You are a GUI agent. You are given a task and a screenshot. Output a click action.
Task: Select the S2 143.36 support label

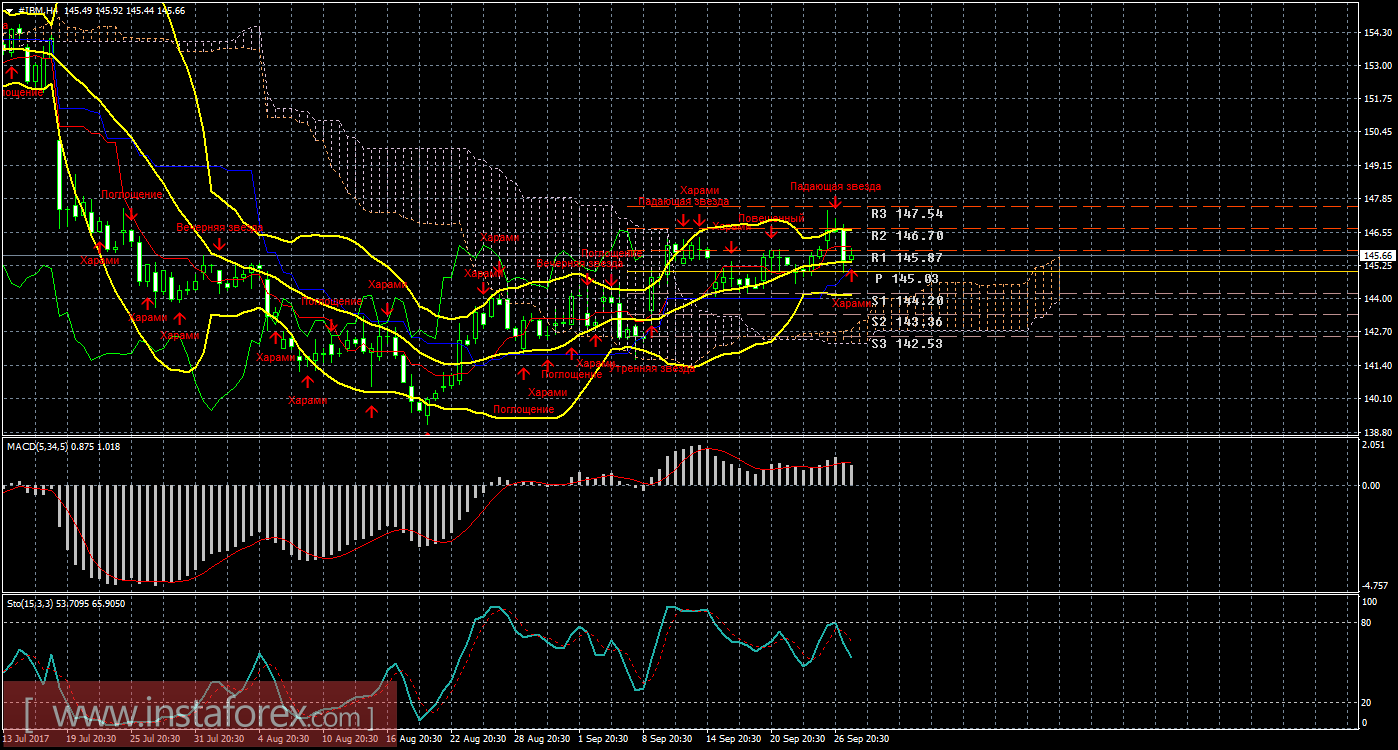(906, 322)
